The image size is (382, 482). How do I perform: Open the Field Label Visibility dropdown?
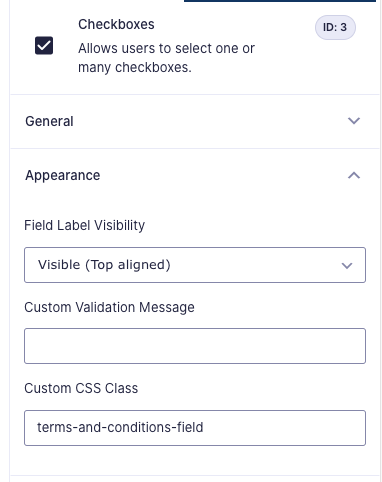pyautogui.click(x=195, y=265)
